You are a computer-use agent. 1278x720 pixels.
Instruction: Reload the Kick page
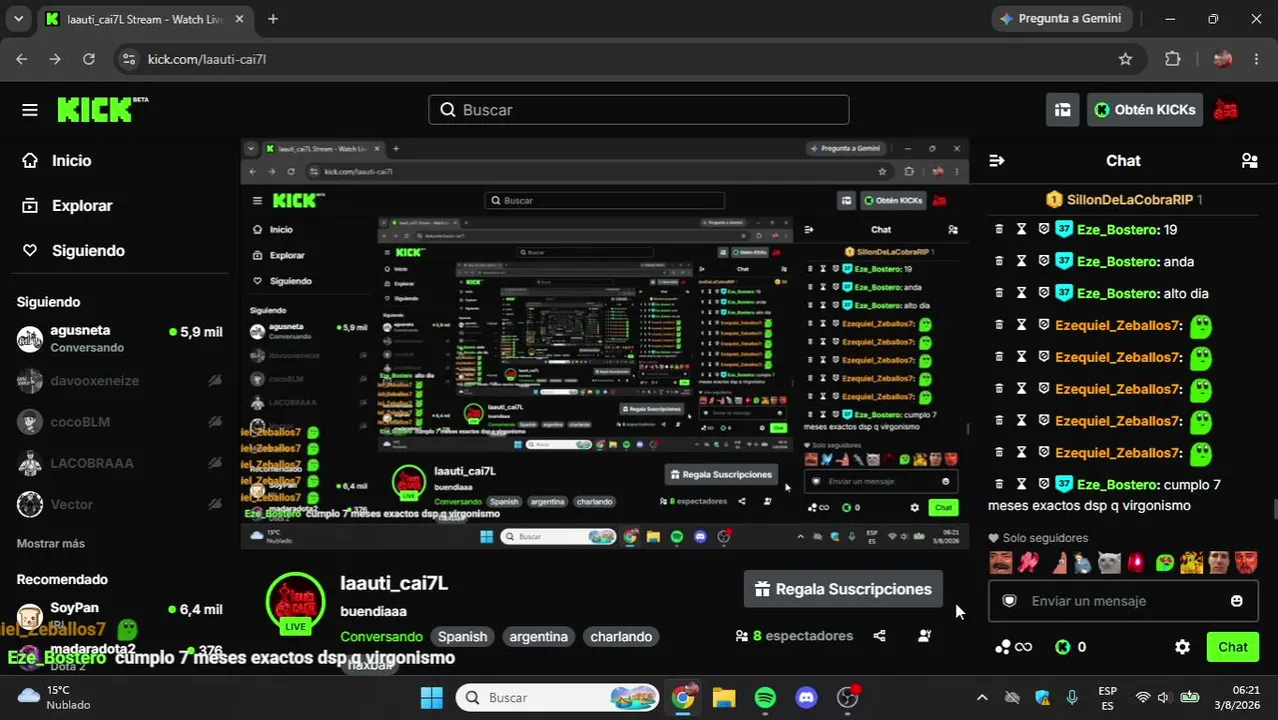click(89, 59)
